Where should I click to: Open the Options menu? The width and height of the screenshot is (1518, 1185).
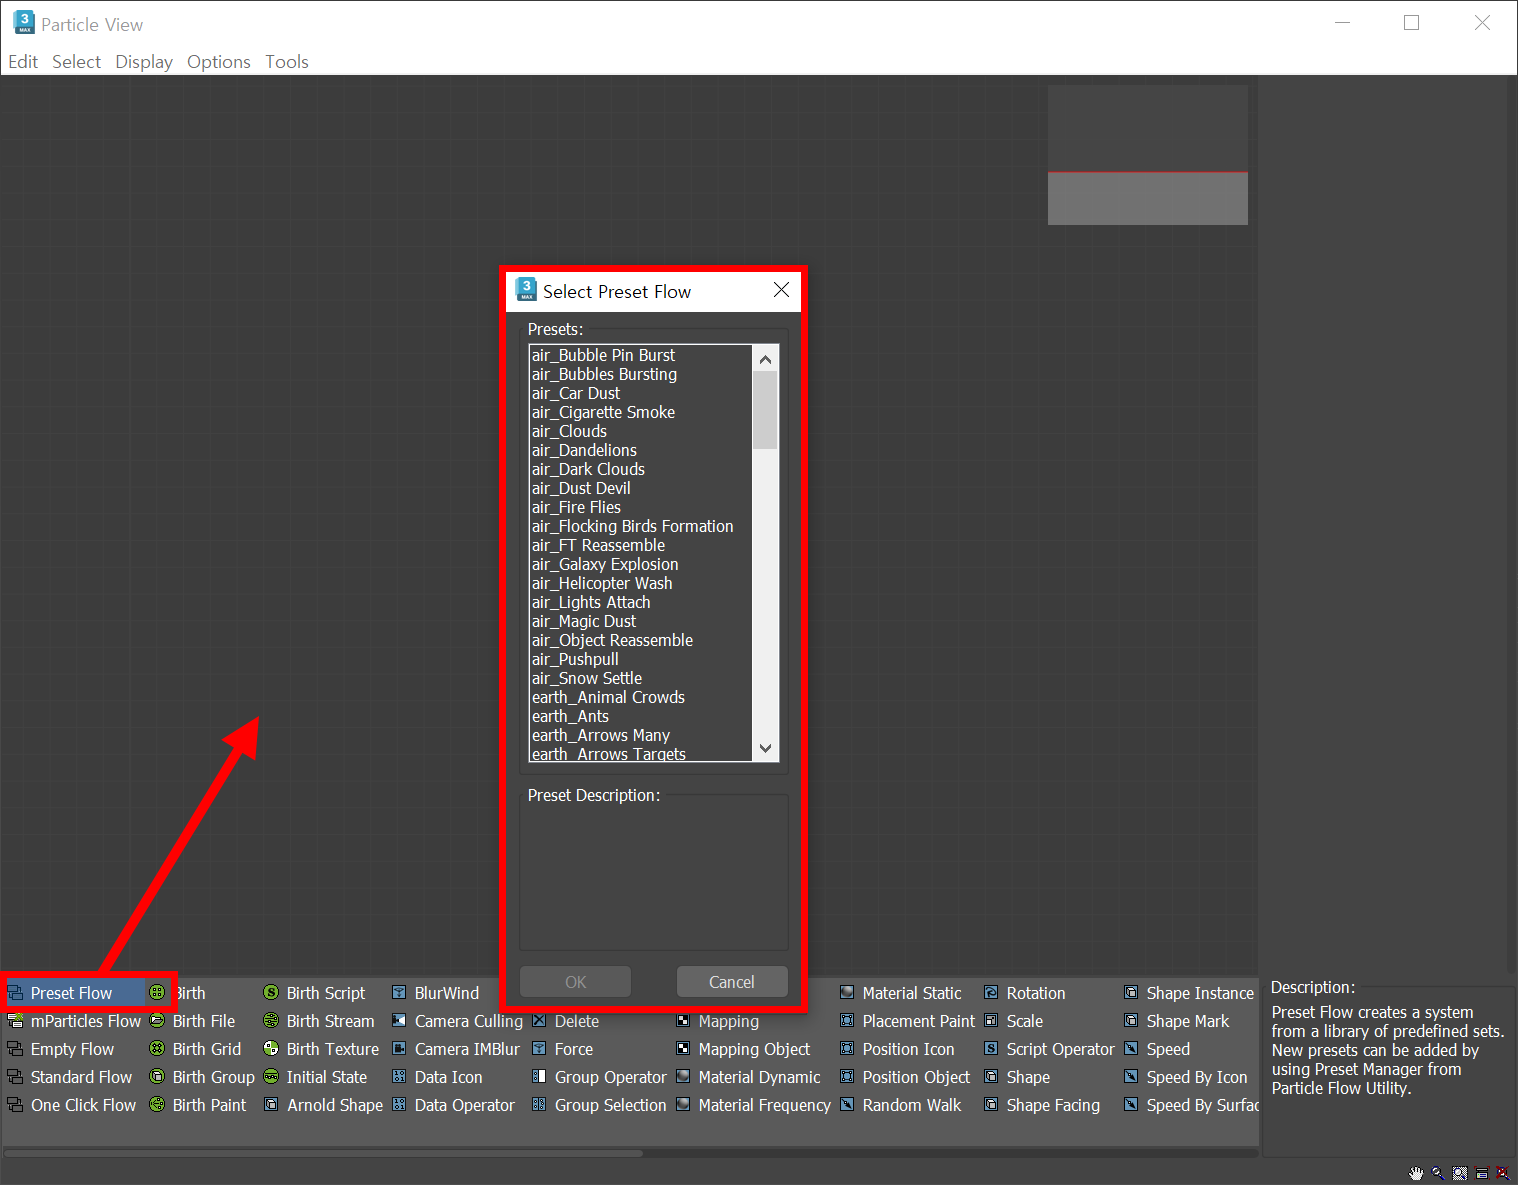219,62
